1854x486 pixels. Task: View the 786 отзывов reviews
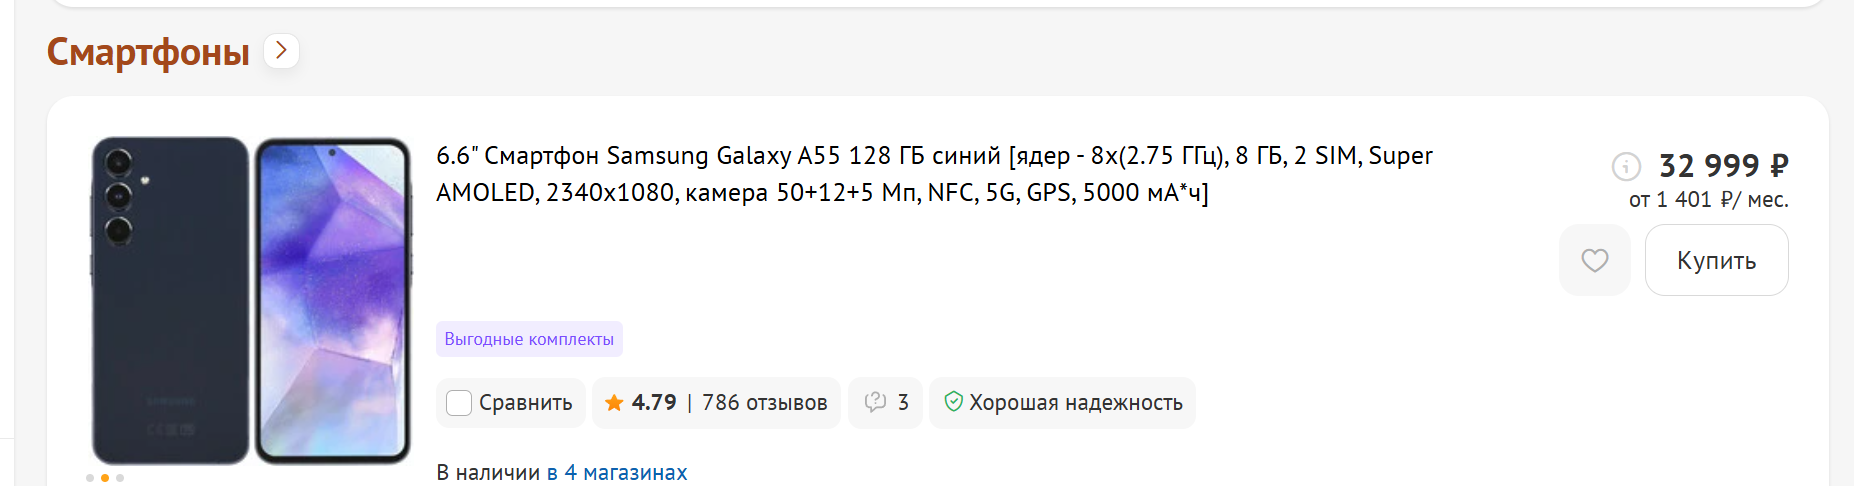pos(764,403)
